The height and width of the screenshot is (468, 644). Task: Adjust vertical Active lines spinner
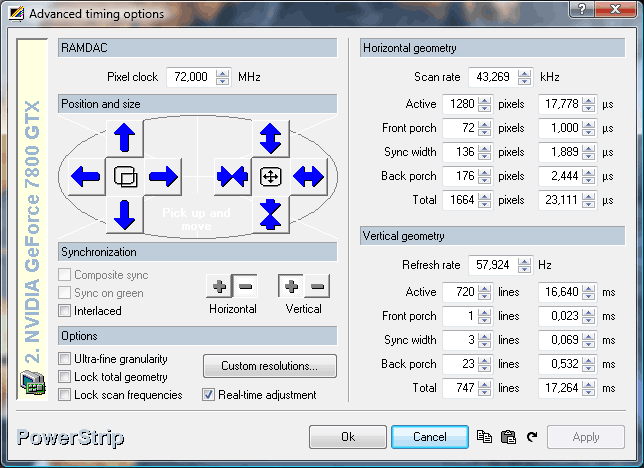click(x=485, y=292)
